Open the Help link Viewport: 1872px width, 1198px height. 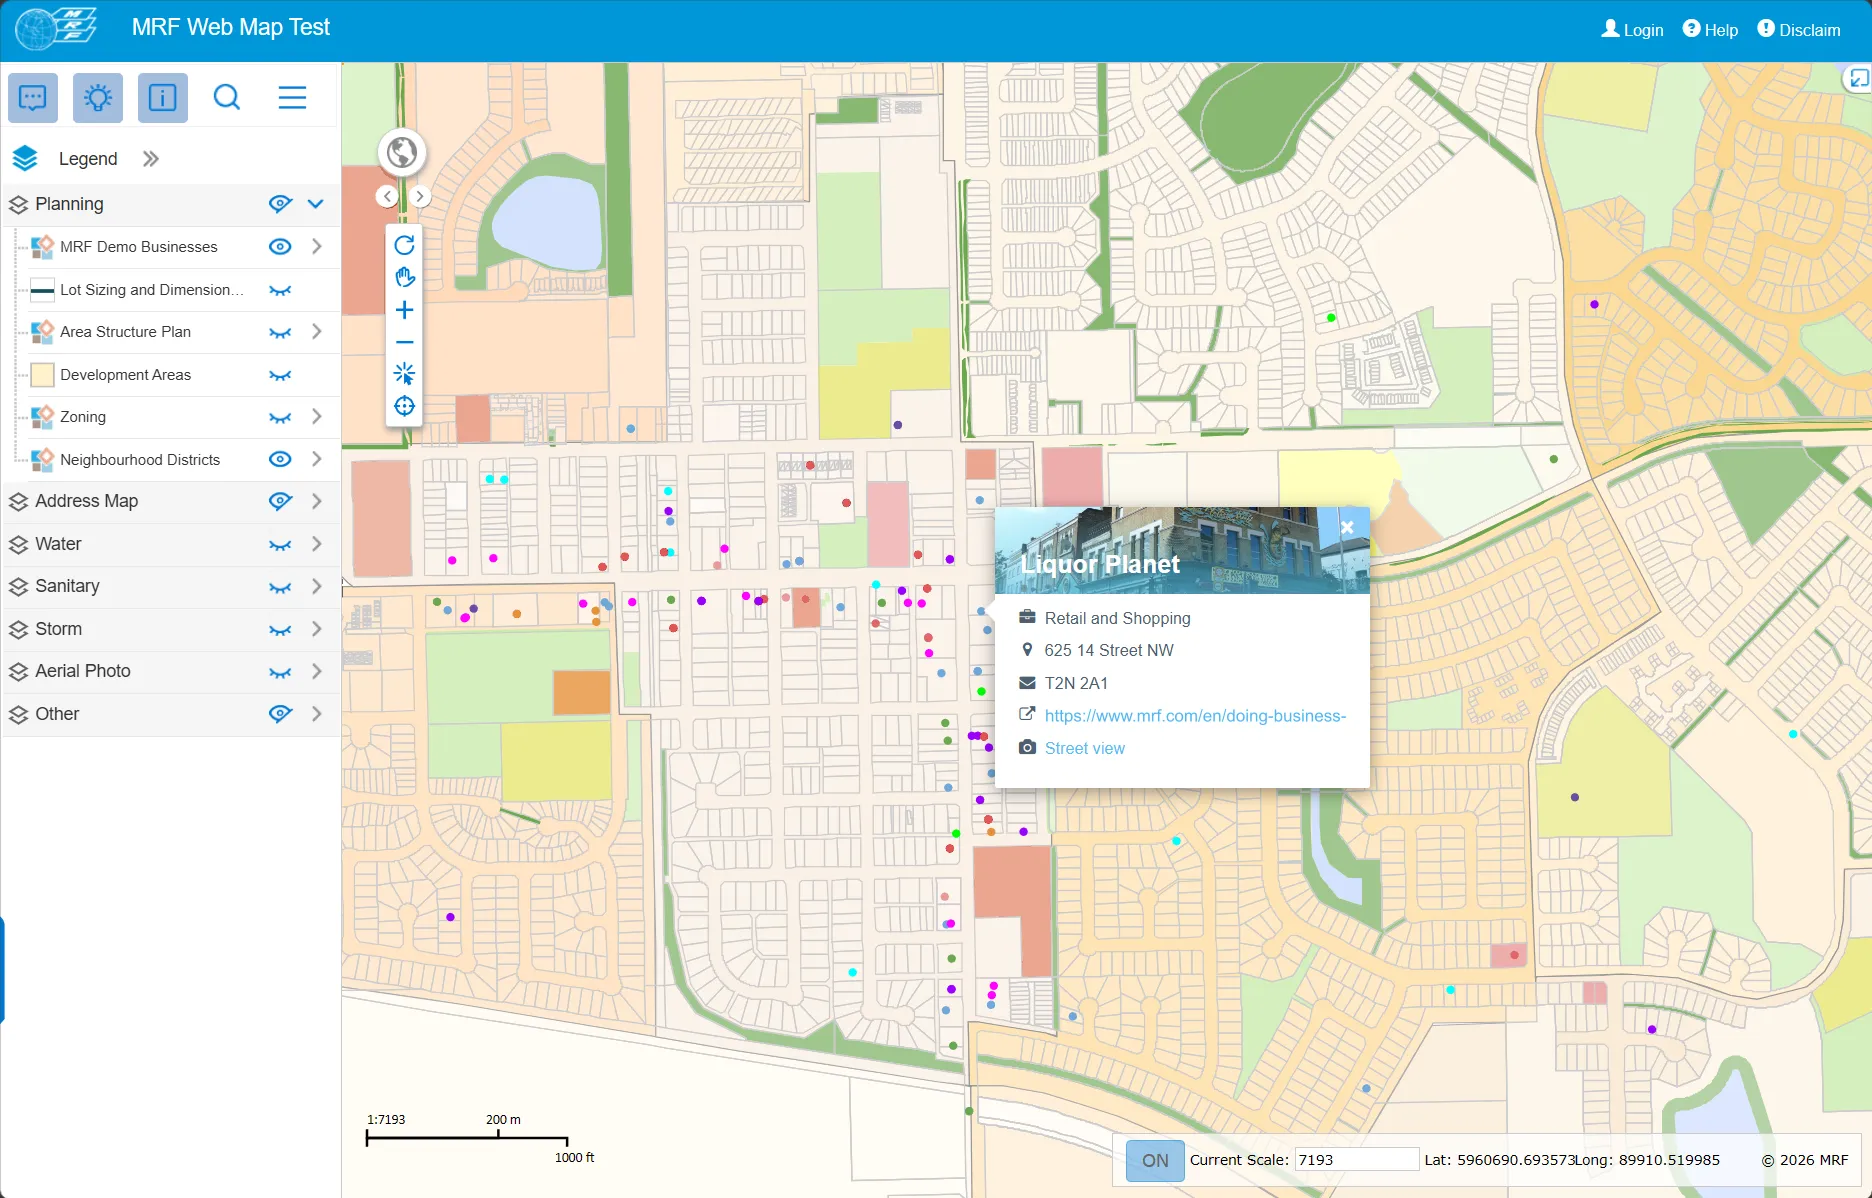(1710, 30)
